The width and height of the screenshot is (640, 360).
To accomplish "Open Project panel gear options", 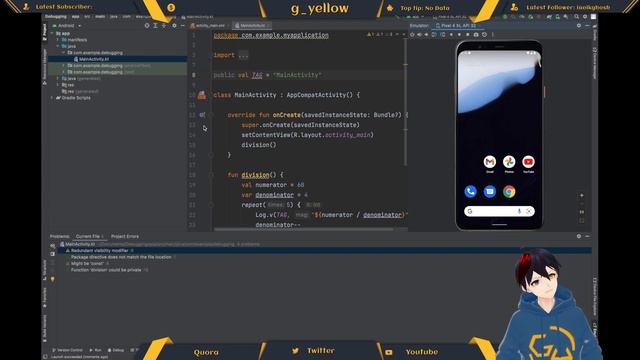I will (174, 25).
